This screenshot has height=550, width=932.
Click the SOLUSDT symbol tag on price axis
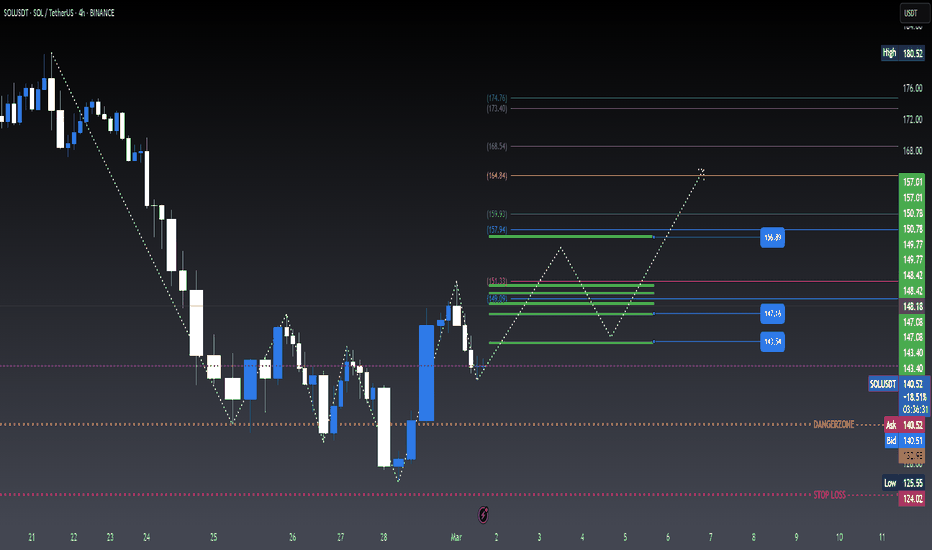point(883,384)
